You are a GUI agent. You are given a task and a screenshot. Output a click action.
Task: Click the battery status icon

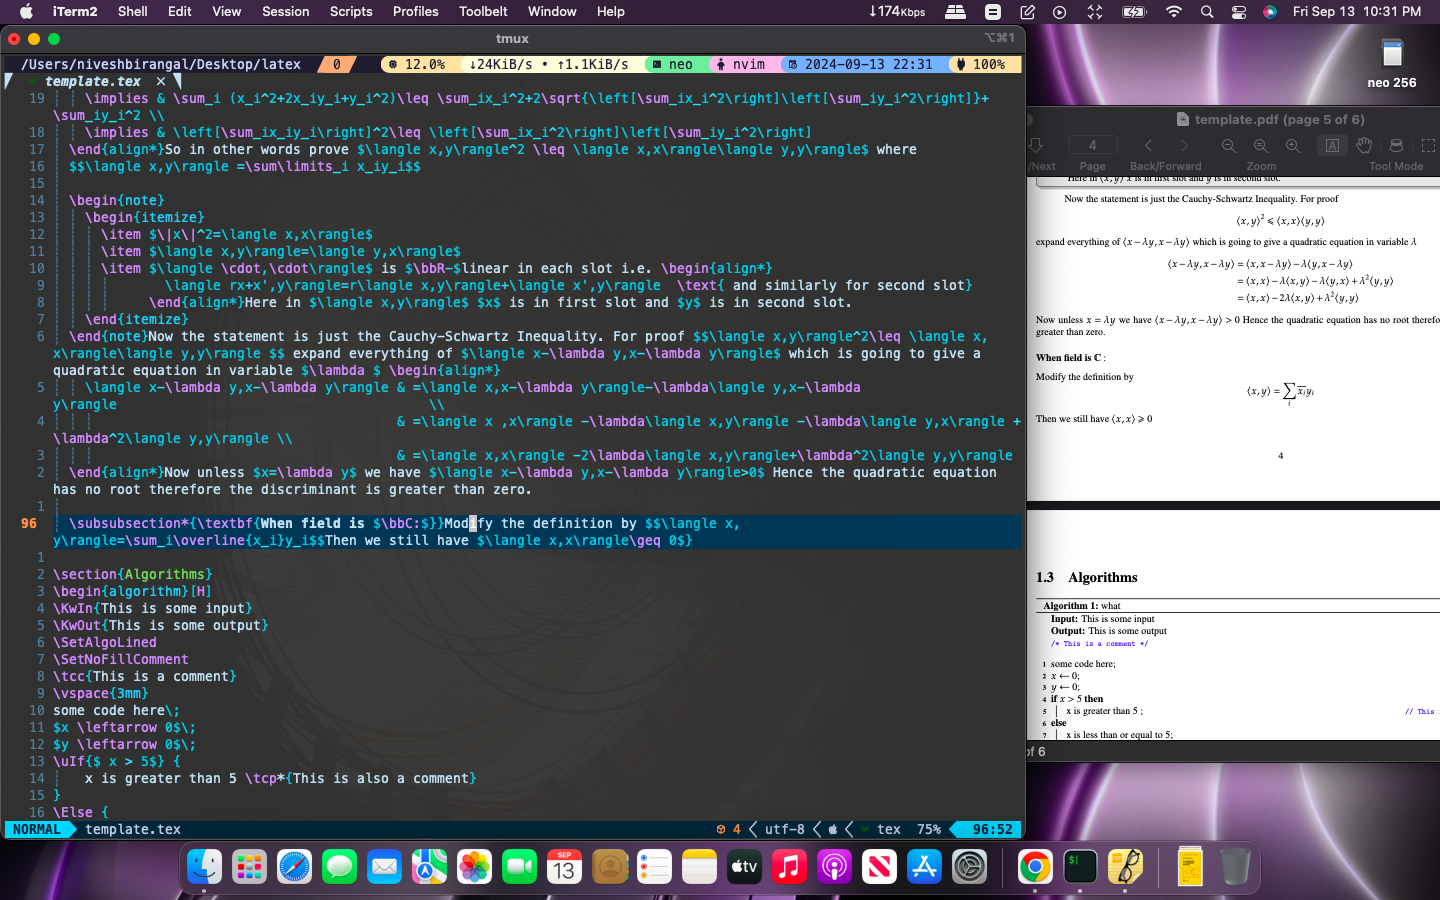tap(1134, 11)
